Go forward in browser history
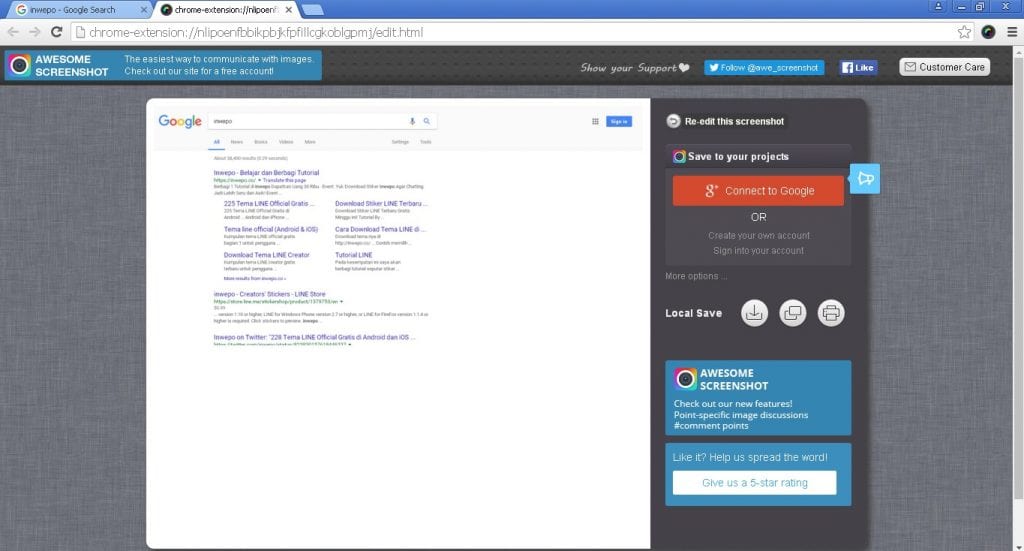The height and width of the screenshot is (551, 1024). tap(35, 32)
